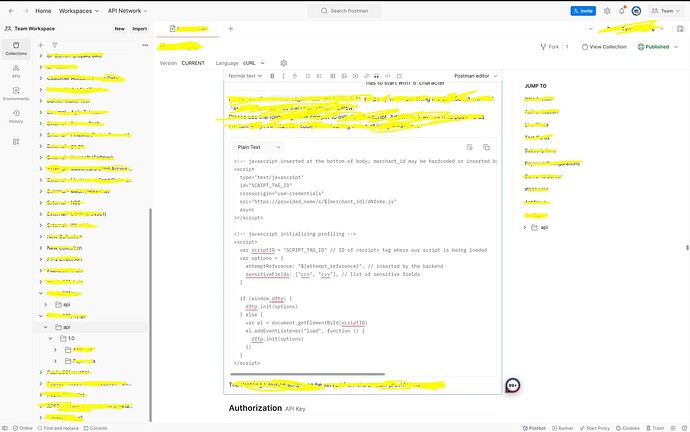Image resolution: width=690 pixels, height=432 pixels.
Task: Click the Invite button
Action: (x=583, y=11)
